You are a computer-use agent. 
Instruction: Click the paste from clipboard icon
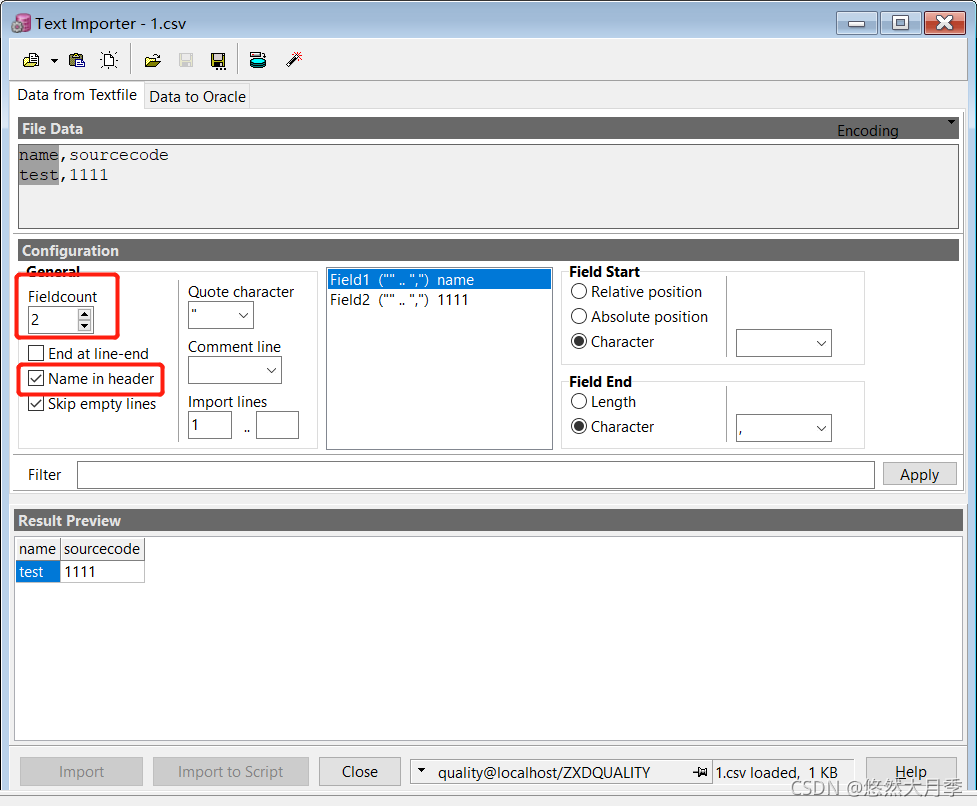[x=77, y=60]
